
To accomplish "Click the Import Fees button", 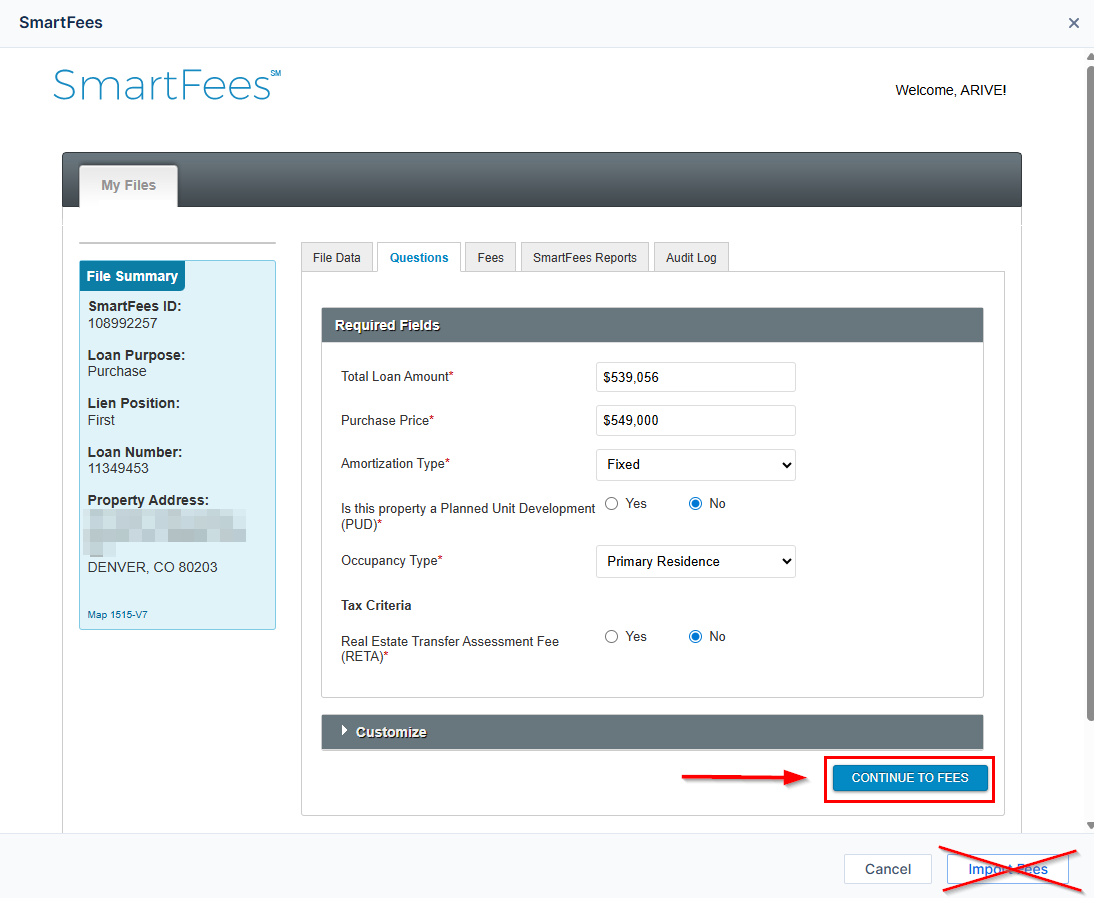I will coord(1007,869).
